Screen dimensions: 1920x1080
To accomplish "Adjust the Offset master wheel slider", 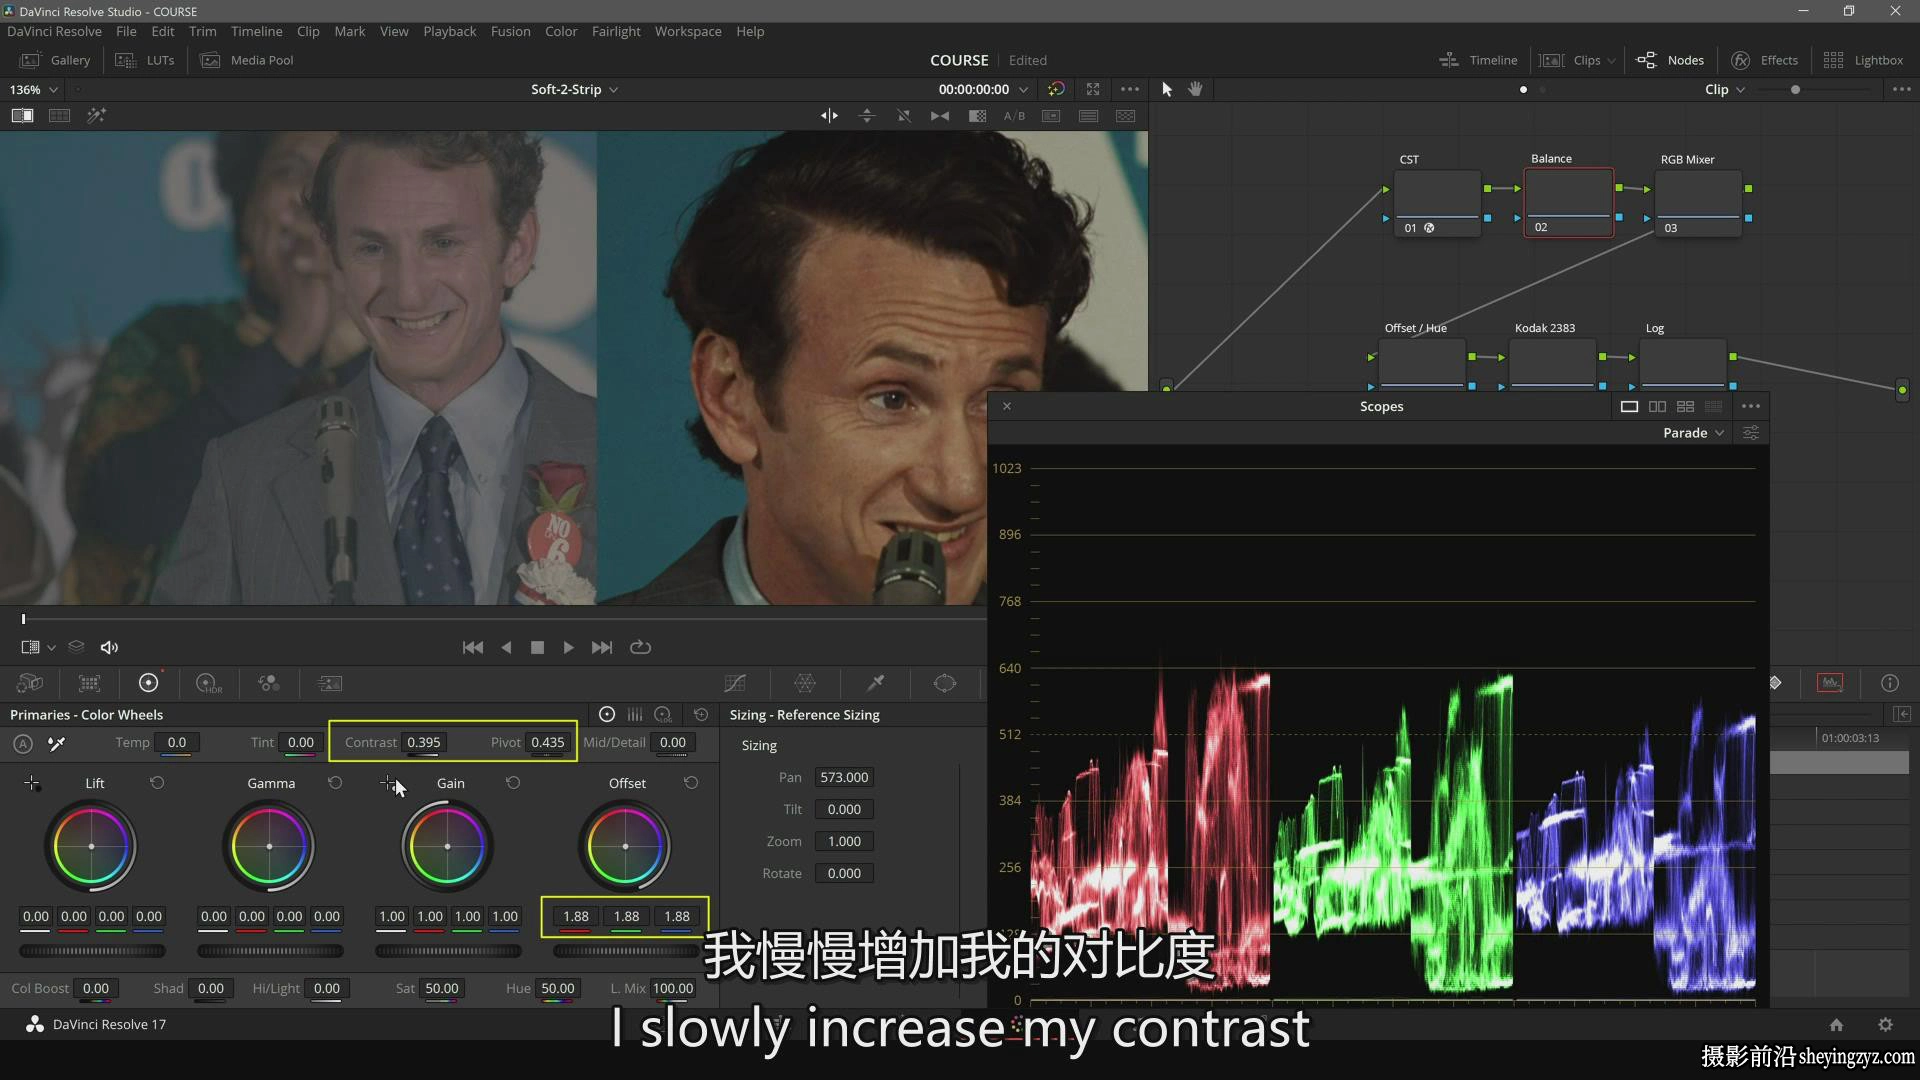I will (x=625, y=951).
